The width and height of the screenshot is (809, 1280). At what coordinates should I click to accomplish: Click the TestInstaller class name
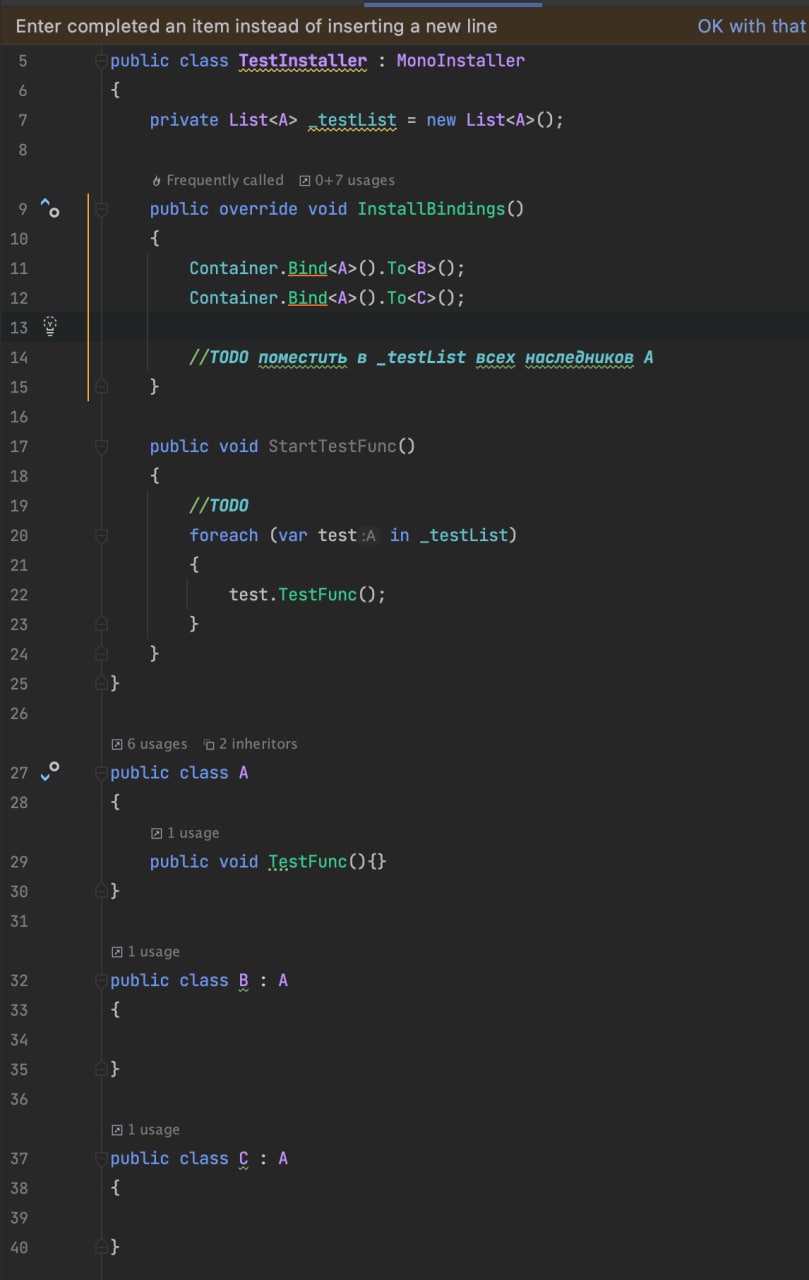(x=302, y=61)
